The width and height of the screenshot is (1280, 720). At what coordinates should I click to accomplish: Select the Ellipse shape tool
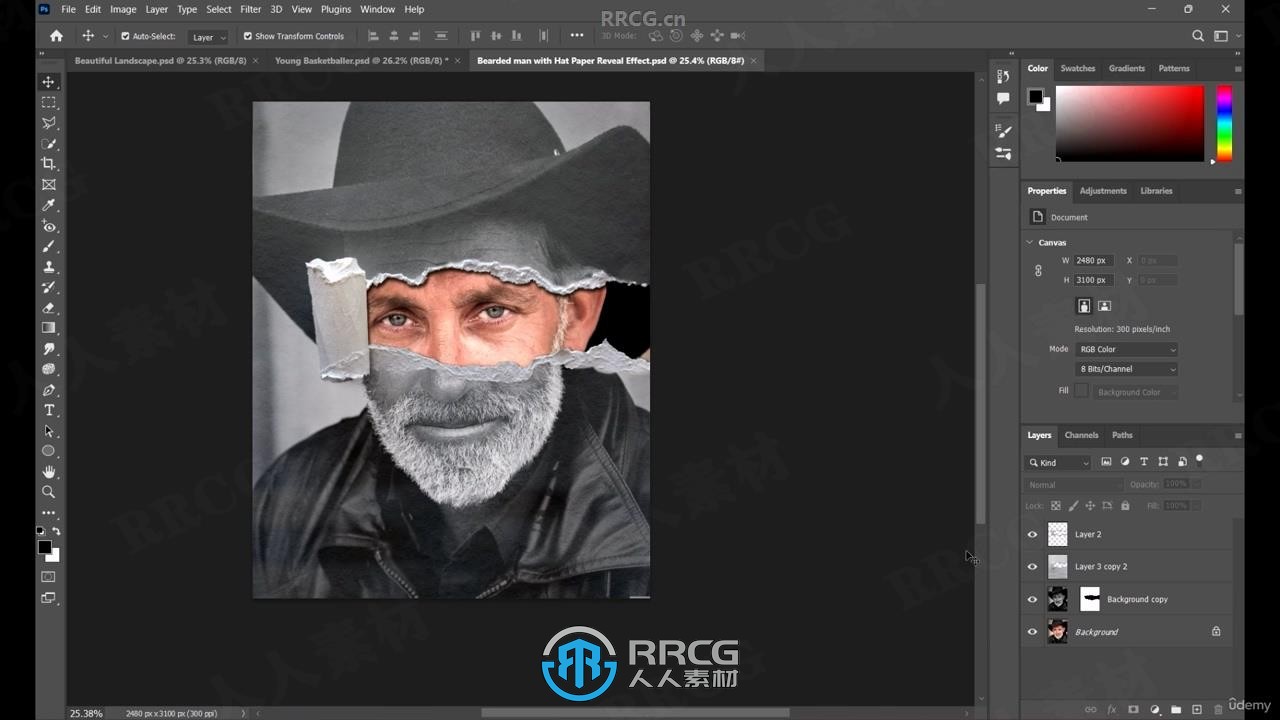48,451
